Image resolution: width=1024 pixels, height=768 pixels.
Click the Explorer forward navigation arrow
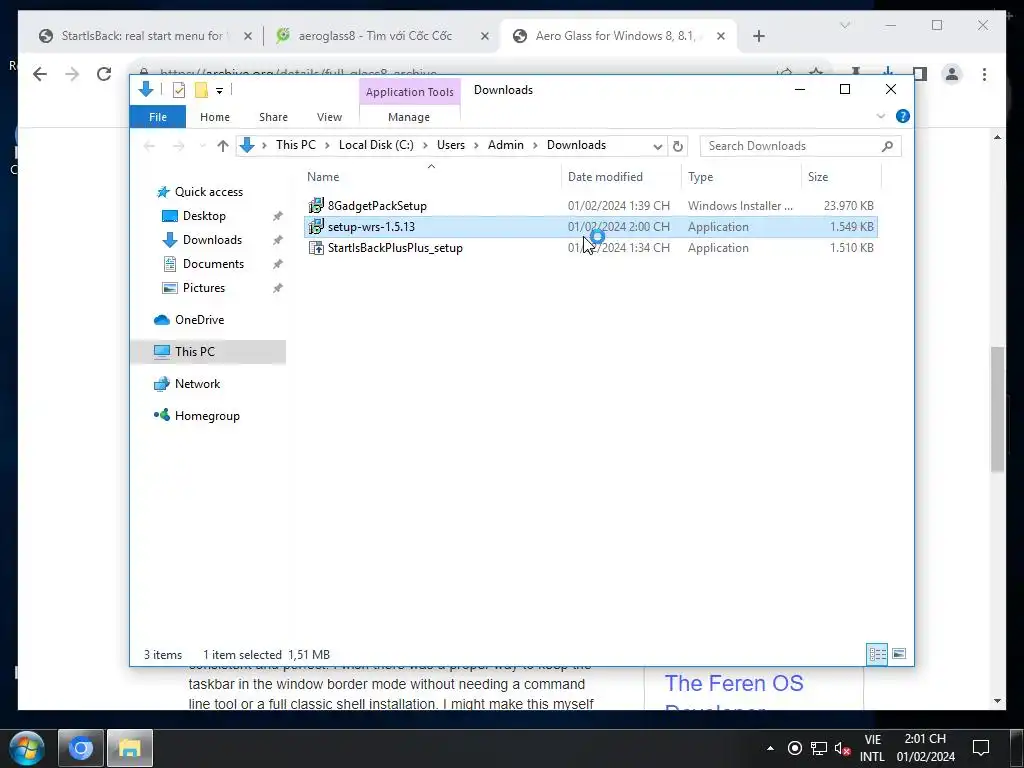(178, 146)
